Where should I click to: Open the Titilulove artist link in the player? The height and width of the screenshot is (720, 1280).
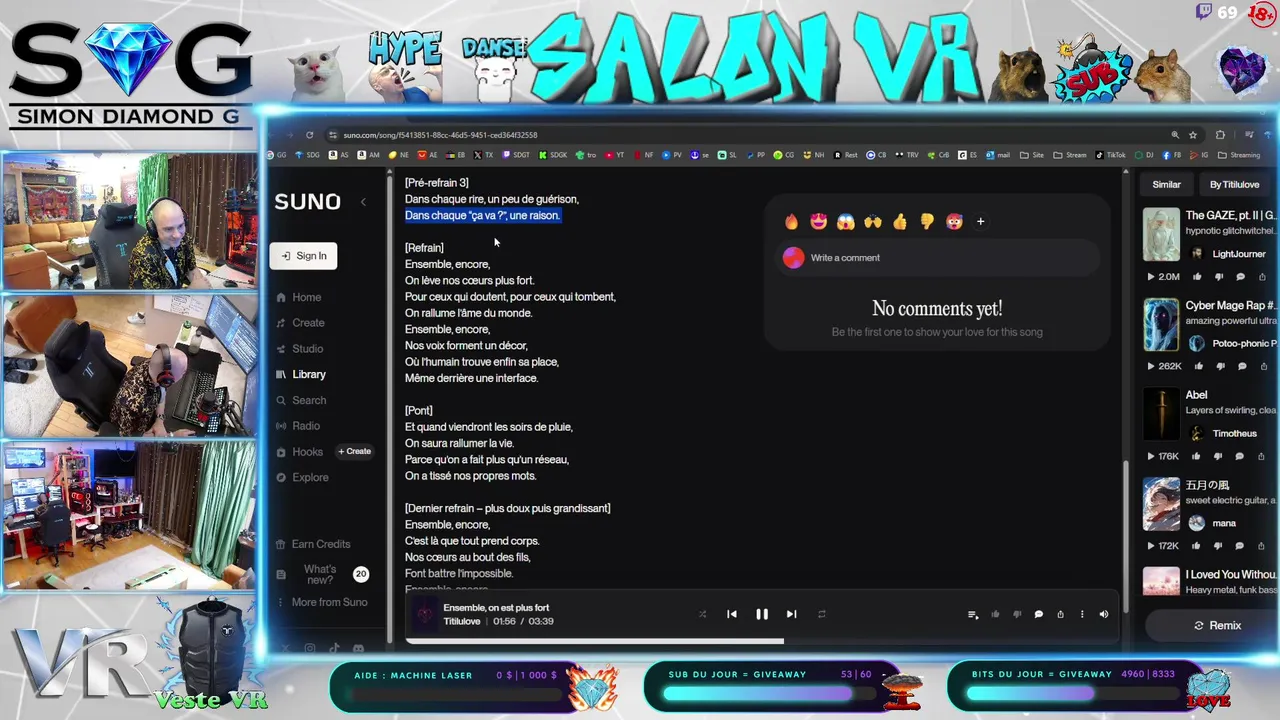462,621
